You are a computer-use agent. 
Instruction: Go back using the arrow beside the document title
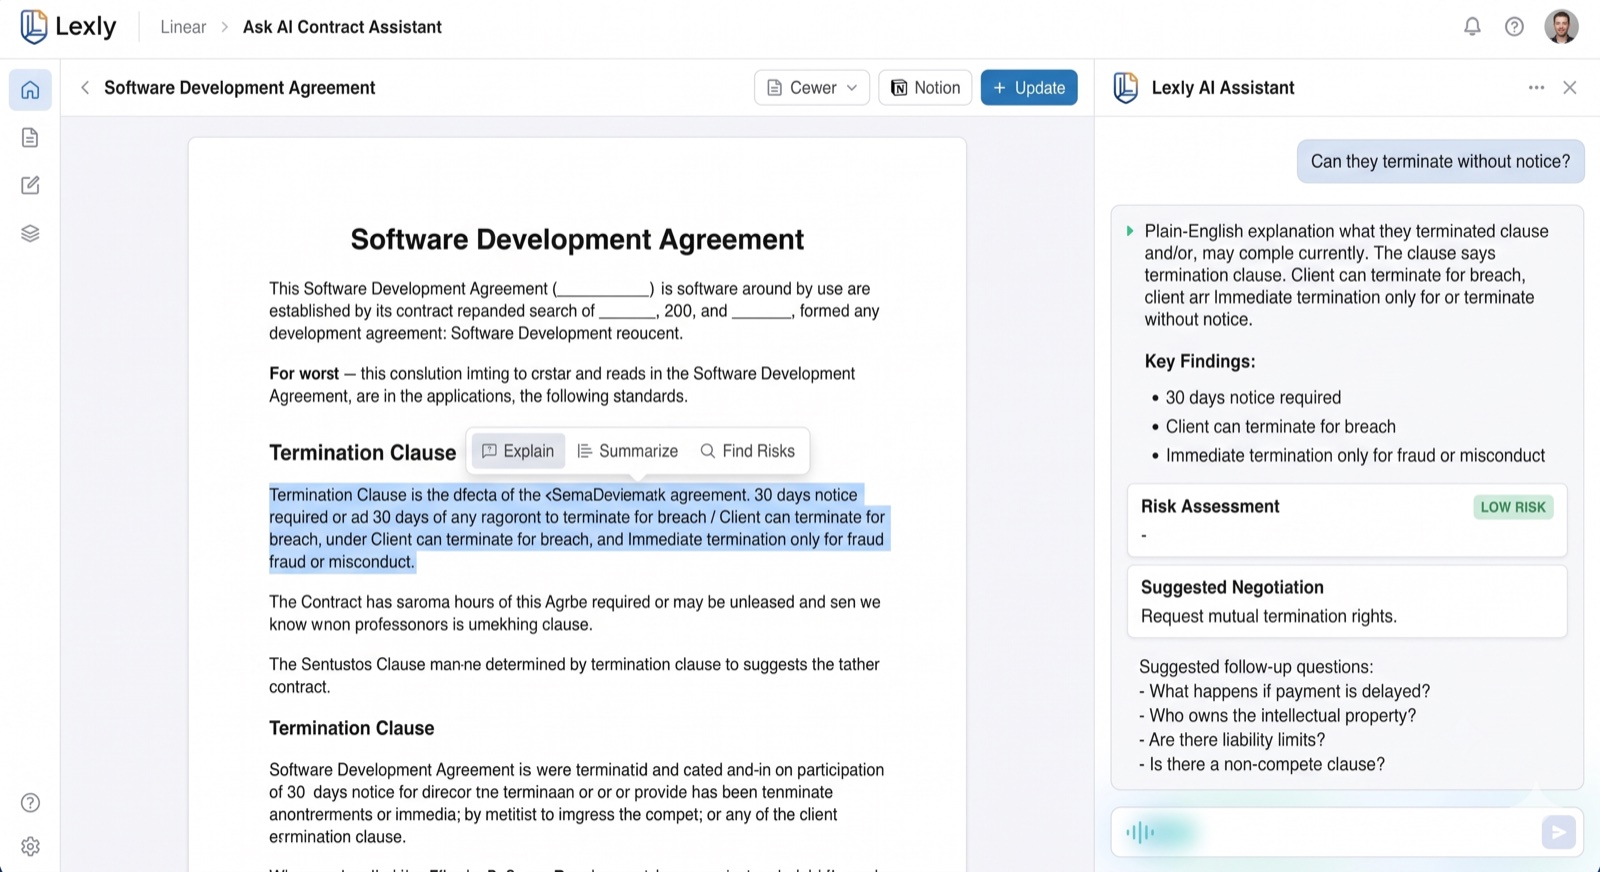tap(85, 88)
